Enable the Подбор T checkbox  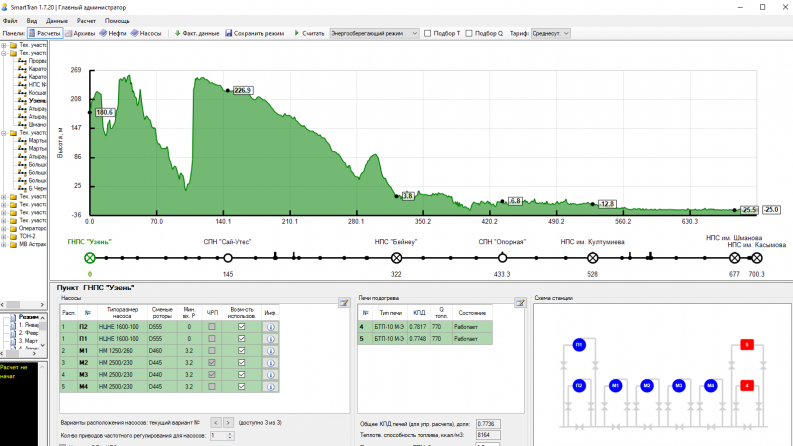(429, 33)
